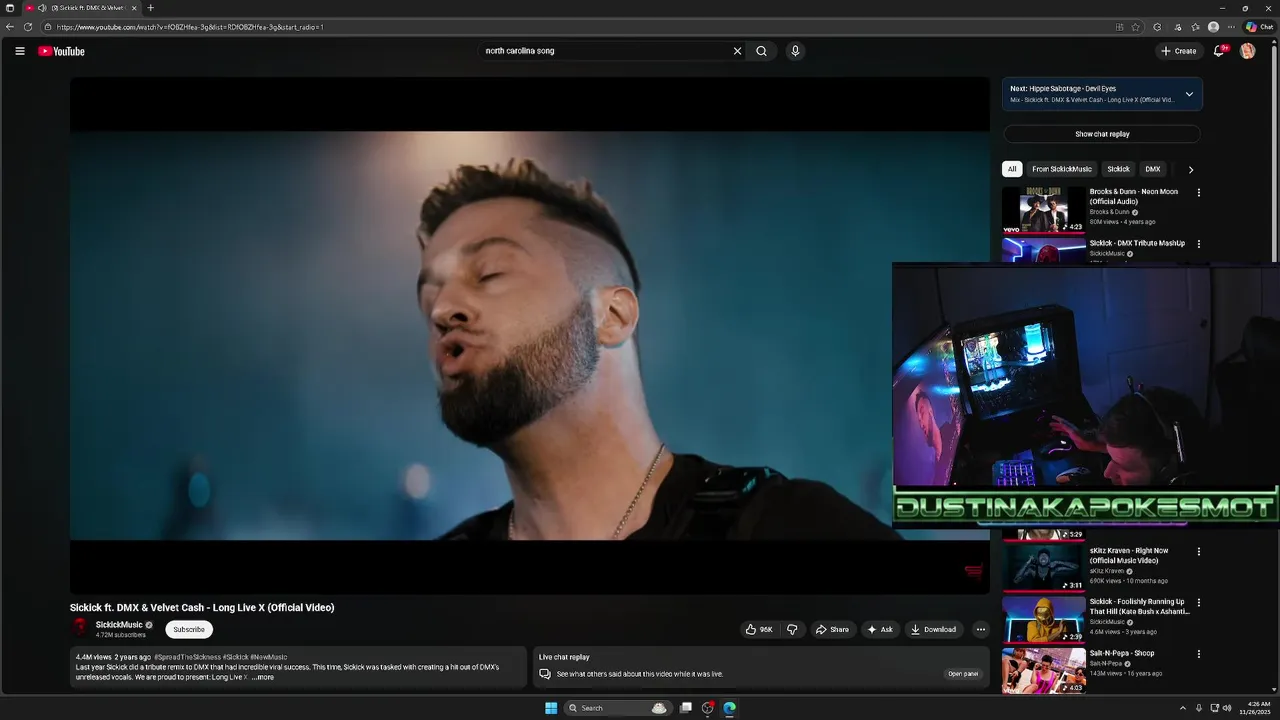
Task: Open taskbar volume control
Action: point(1227,708)
